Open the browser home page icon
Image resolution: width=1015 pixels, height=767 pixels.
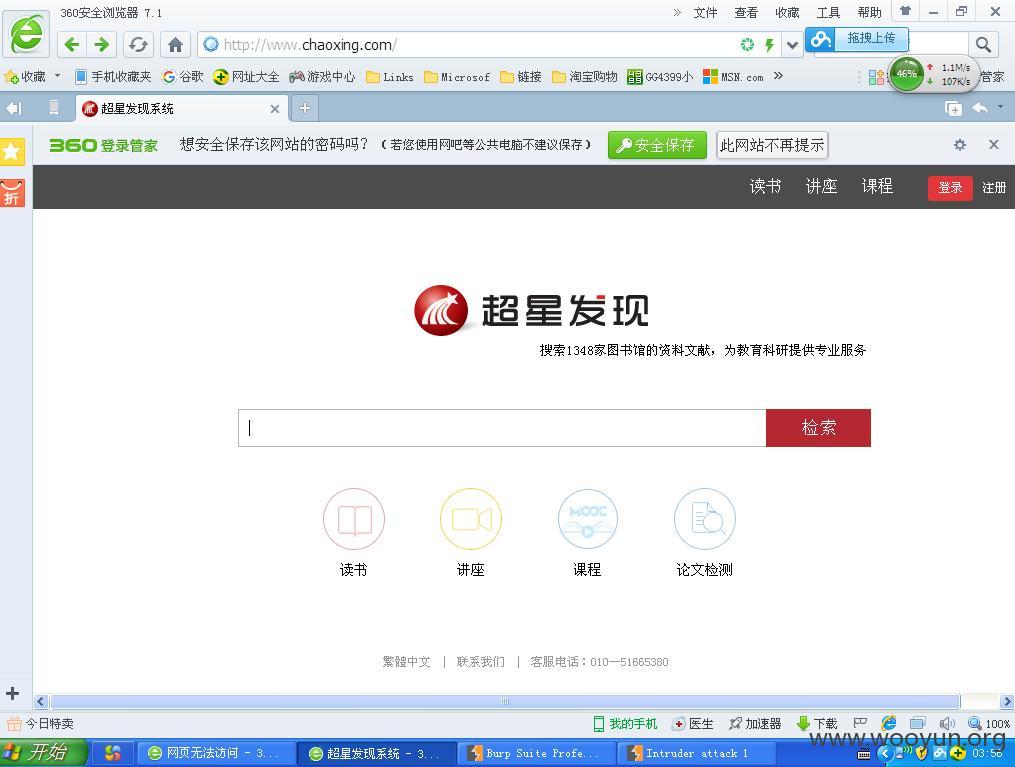[x=175, y=45]
